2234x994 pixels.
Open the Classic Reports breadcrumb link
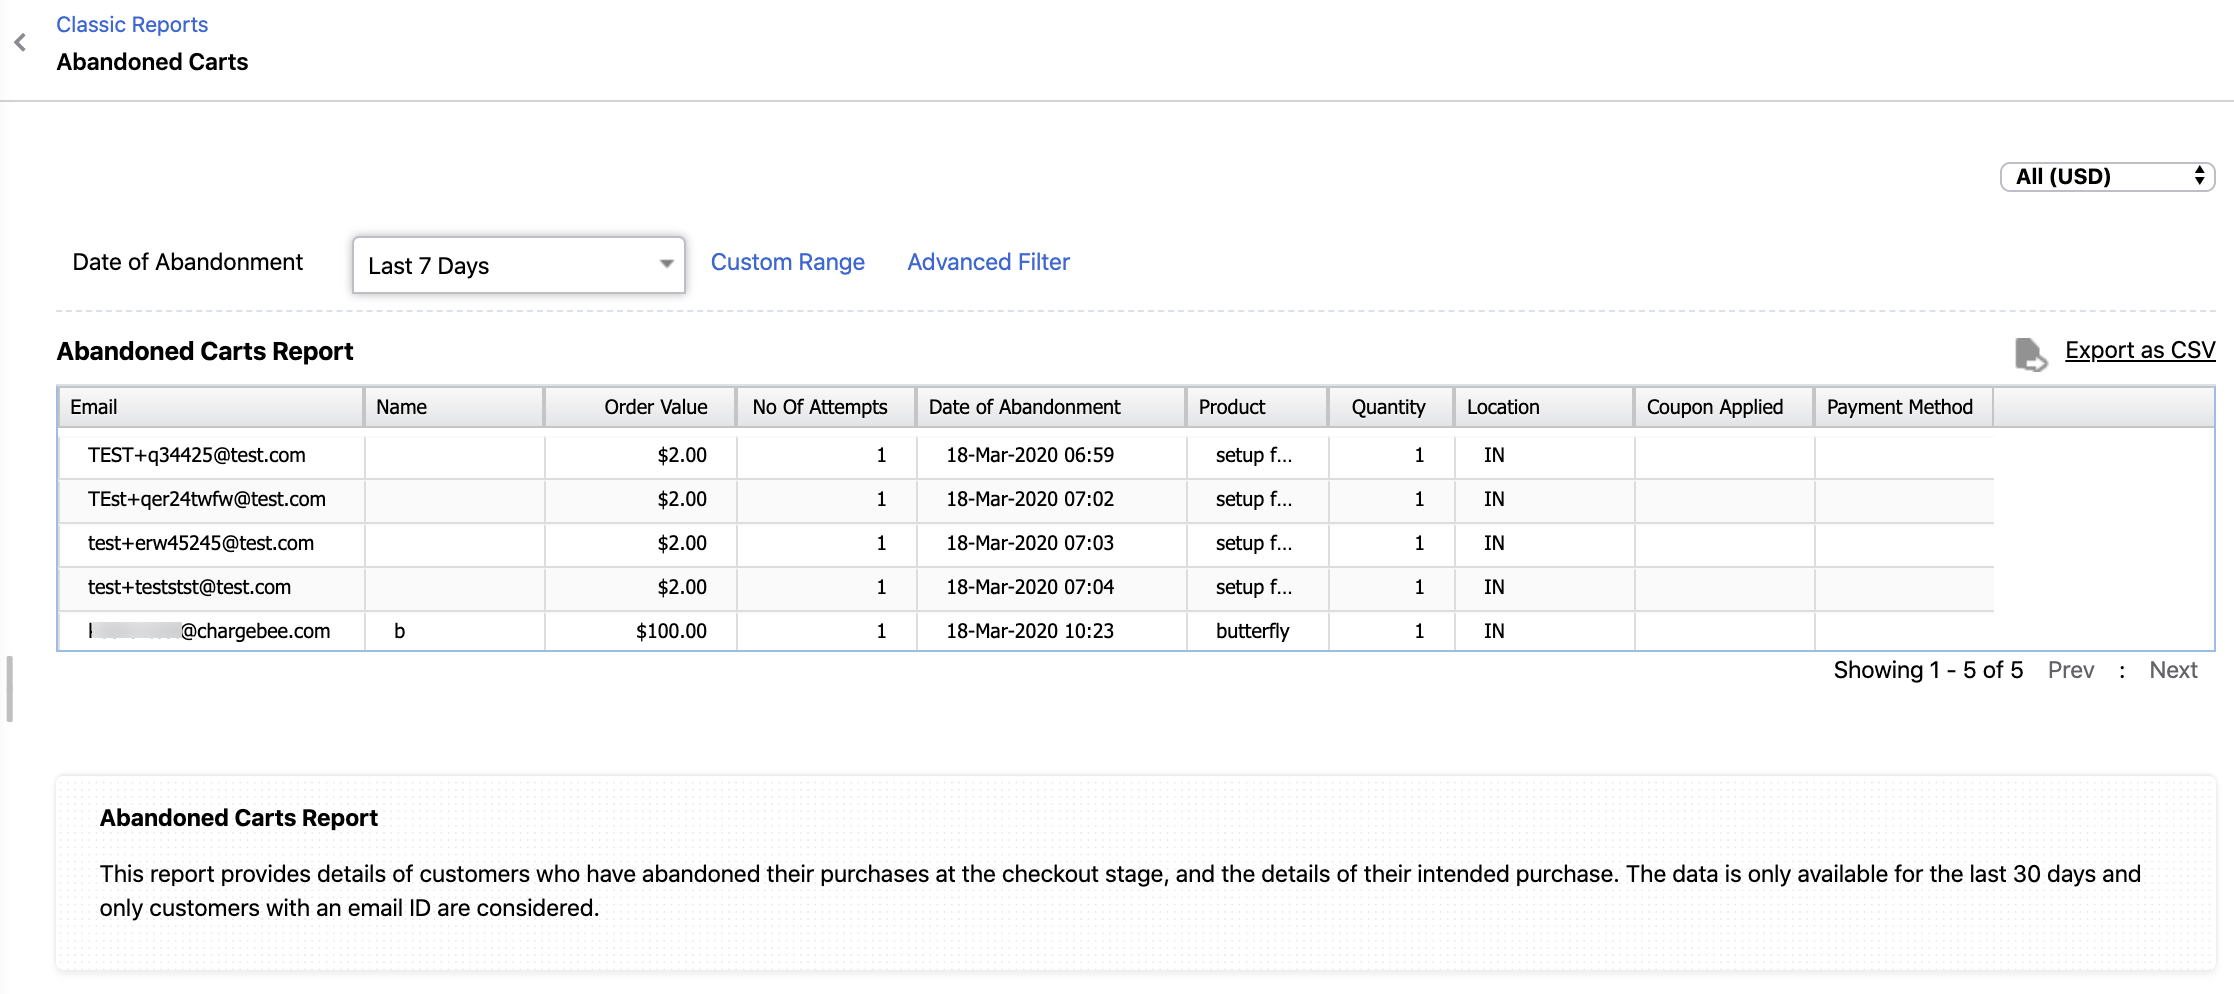pyautogui.click(x=132, y=24)
